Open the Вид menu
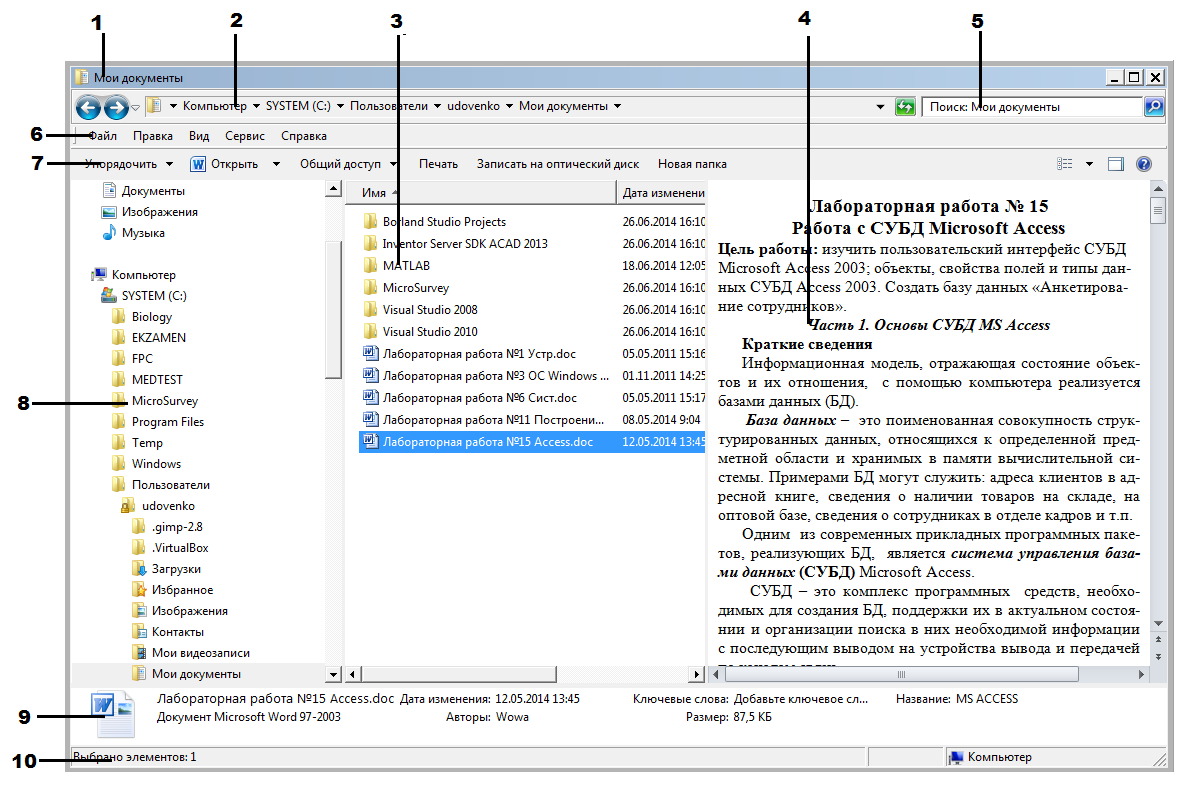 pyautogui.click(x=199, y=136)
